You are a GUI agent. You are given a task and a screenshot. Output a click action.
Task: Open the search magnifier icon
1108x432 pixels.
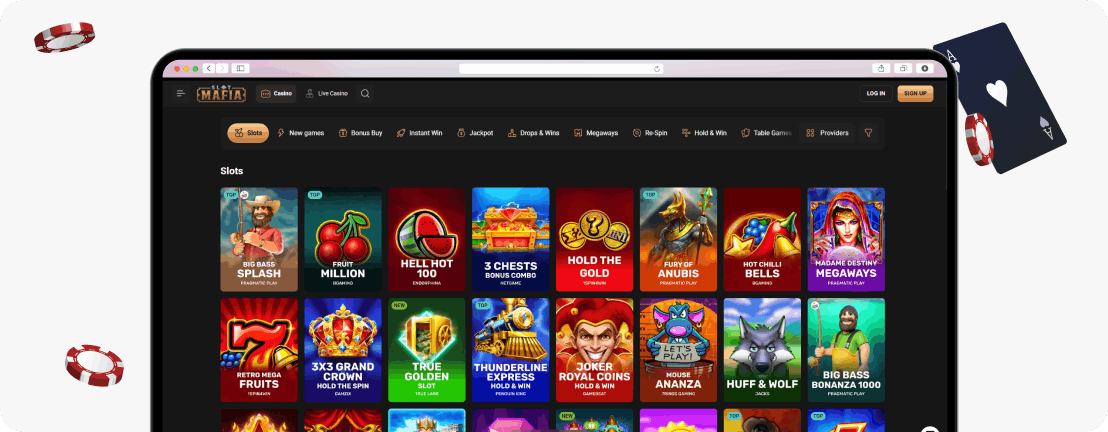[365, 93]
